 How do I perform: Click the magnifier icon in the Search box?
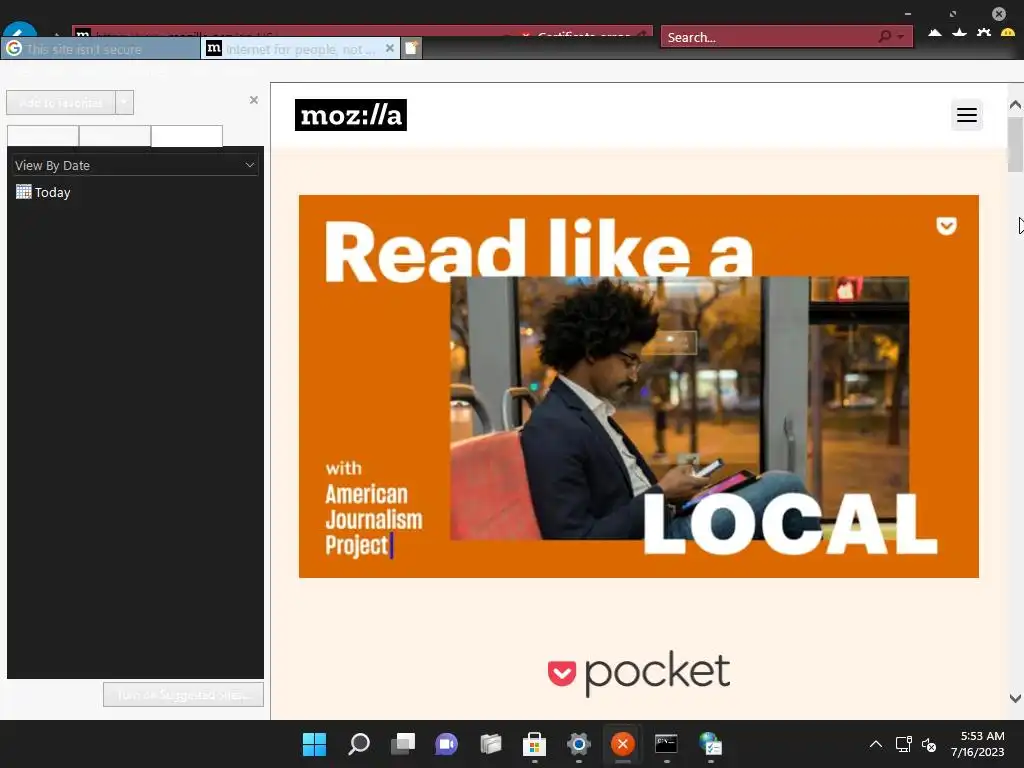coord(884,37)
